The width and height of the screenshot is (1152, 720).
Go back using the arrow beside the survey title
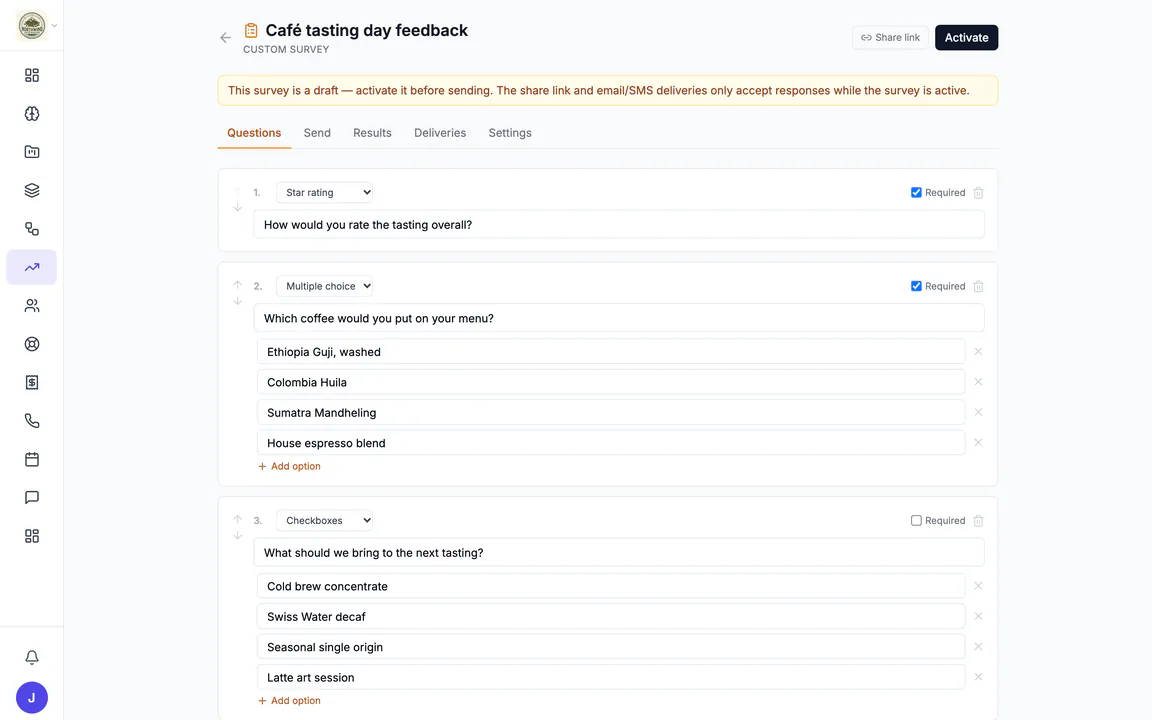tap(226, 37)
